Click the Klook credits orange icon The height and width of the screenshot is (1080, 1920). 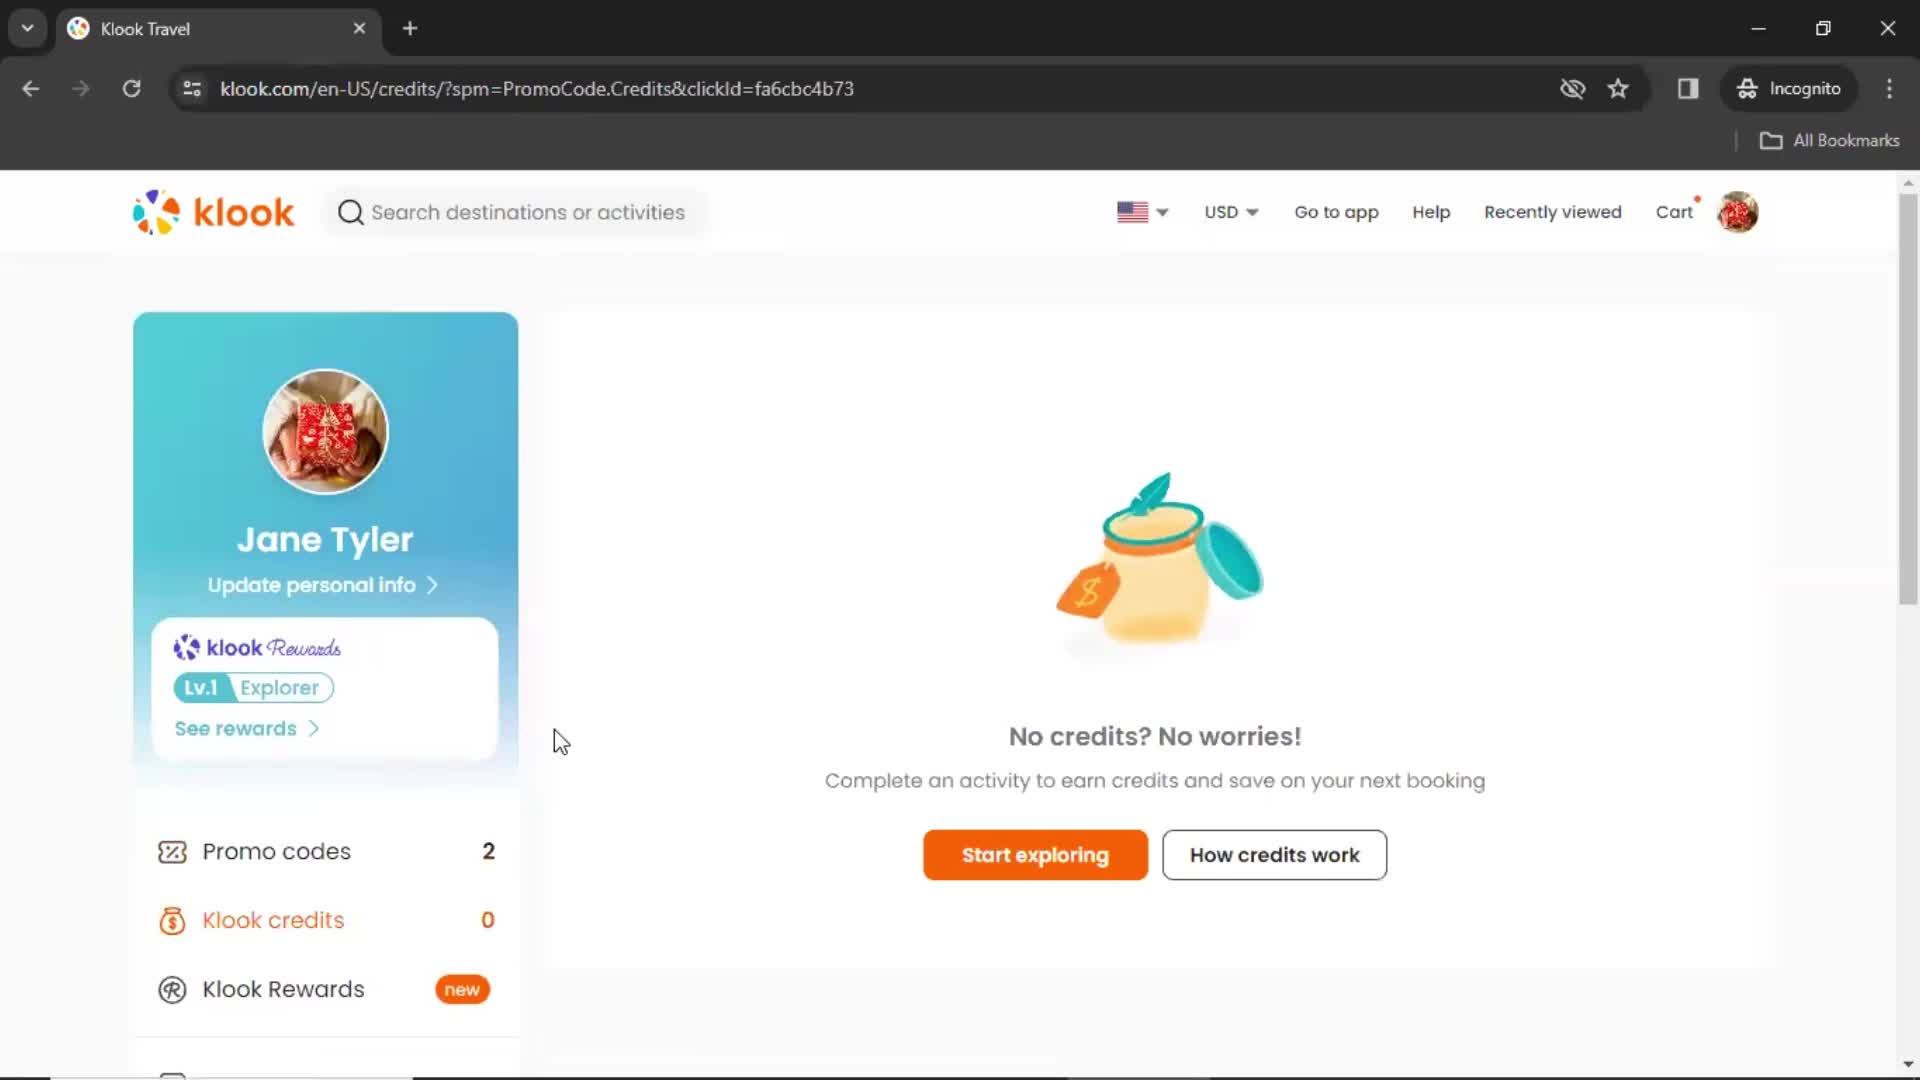[173, 920]
